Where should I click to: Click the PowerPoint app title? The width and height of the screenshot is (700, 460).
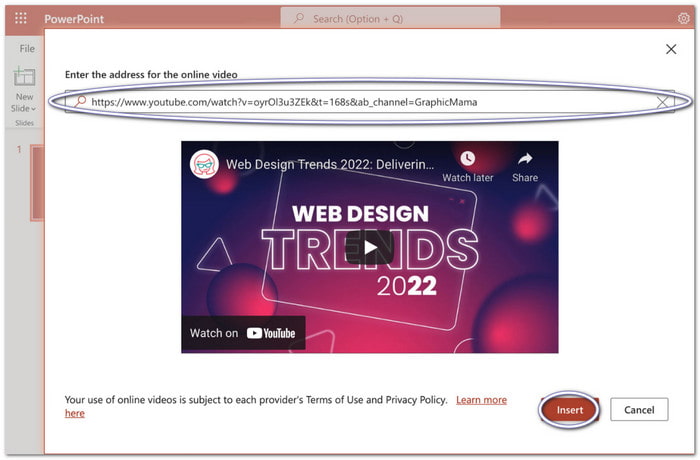point(74,19)
